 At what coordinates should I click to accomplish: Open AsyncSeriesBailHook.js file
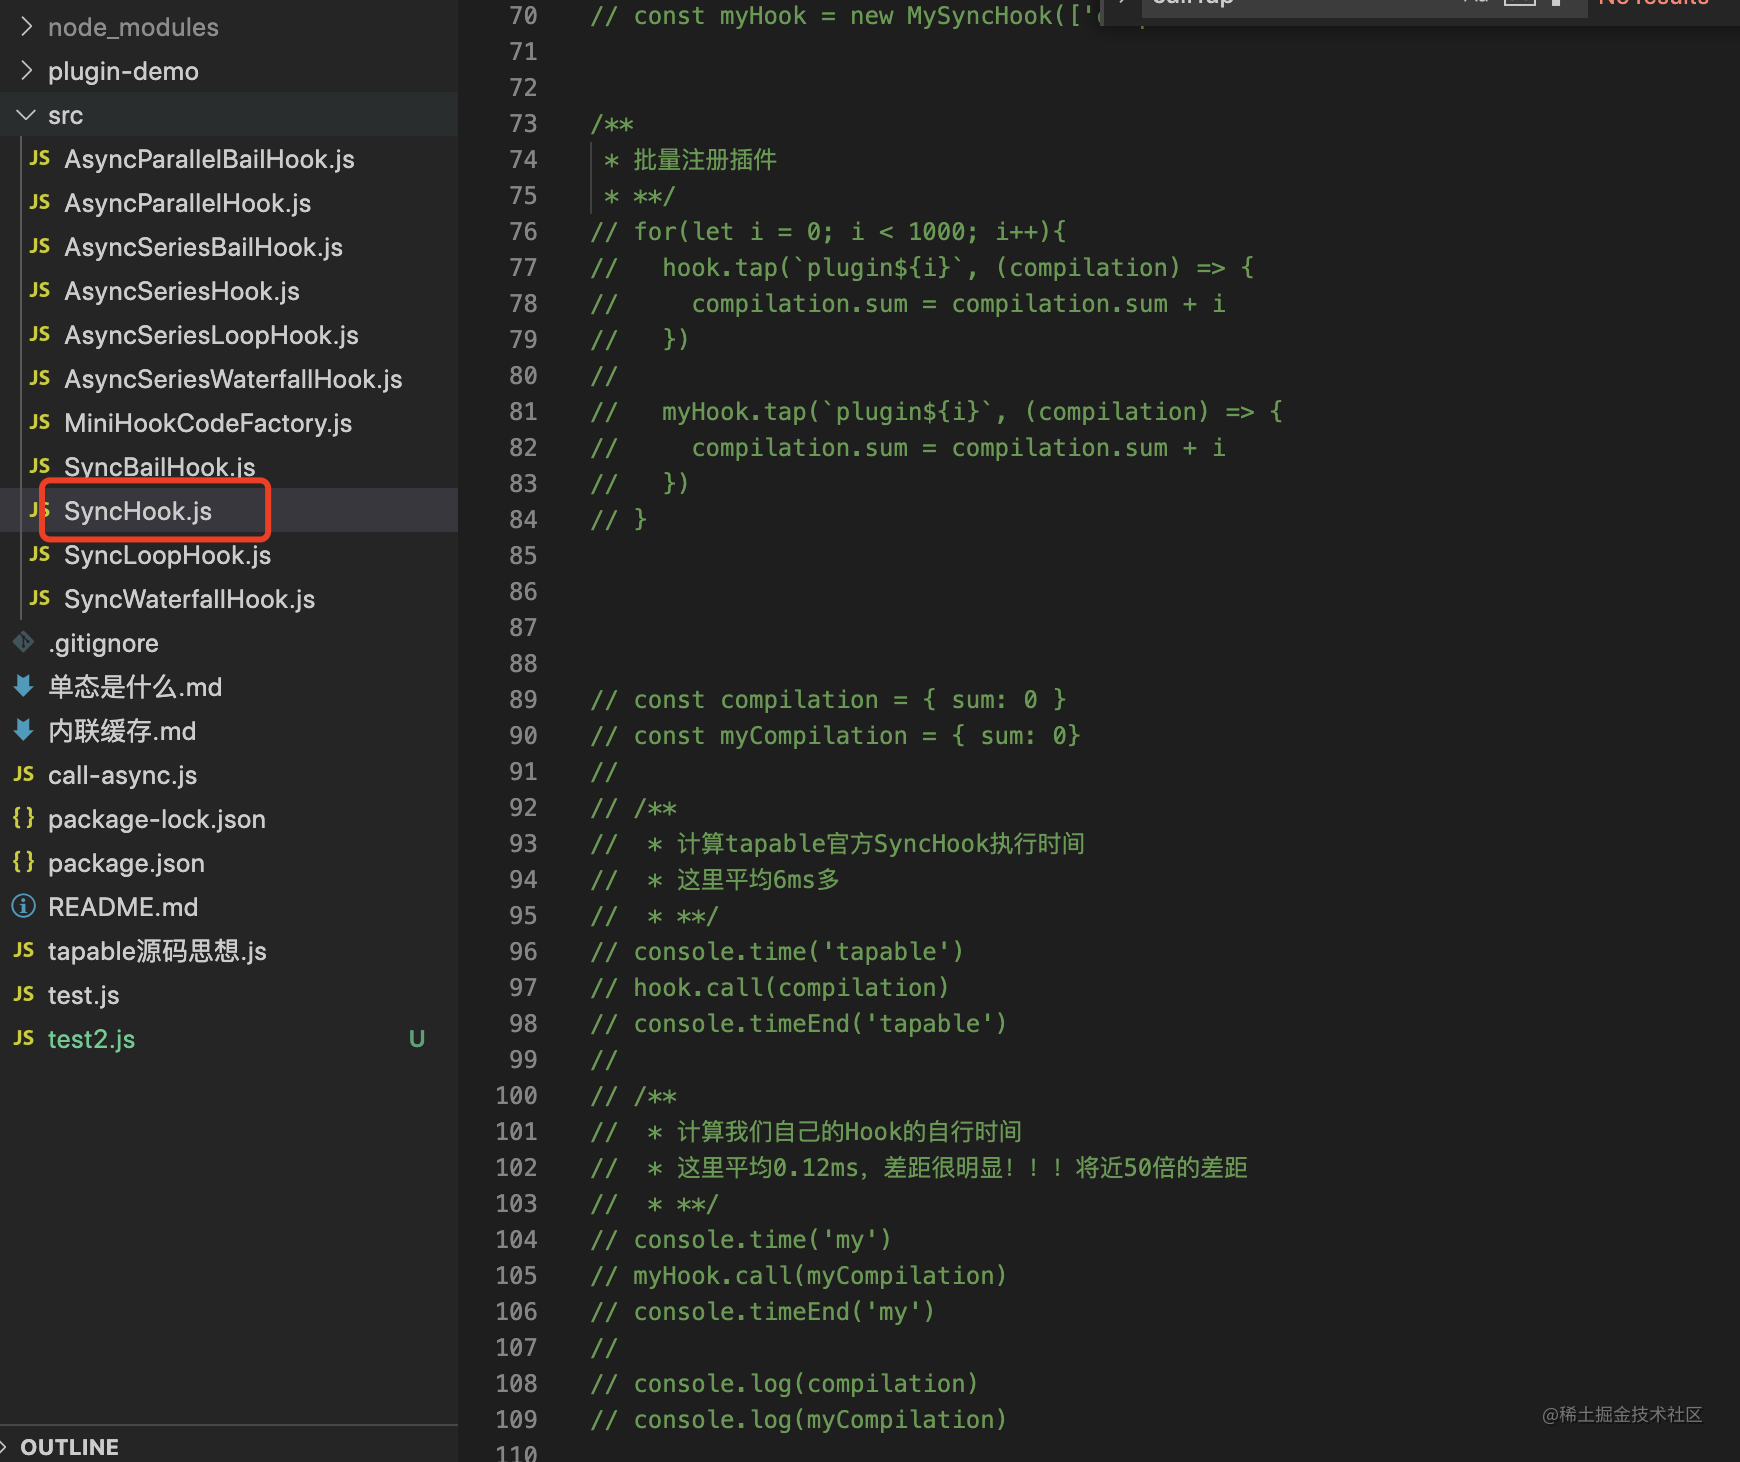click(203, 247)
